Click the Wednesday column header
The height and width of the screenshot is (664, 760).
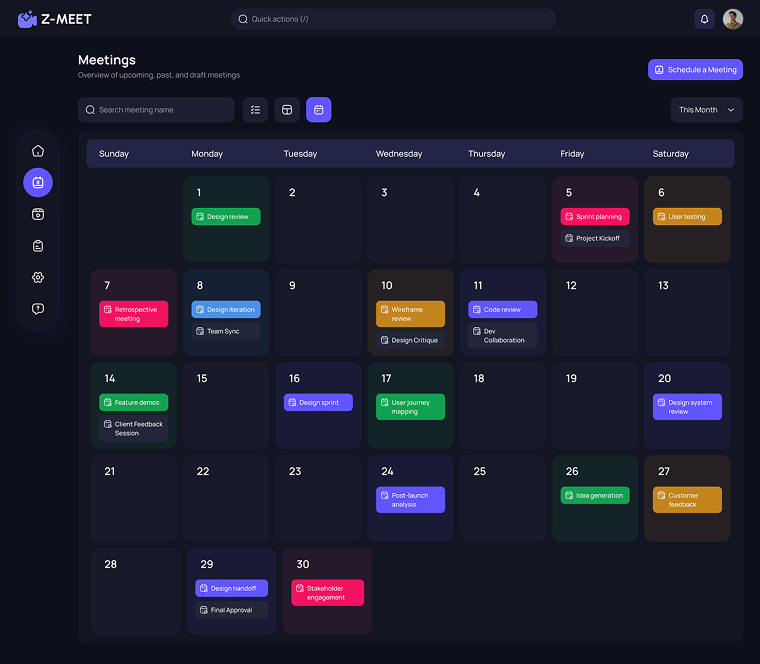[399, 154]
